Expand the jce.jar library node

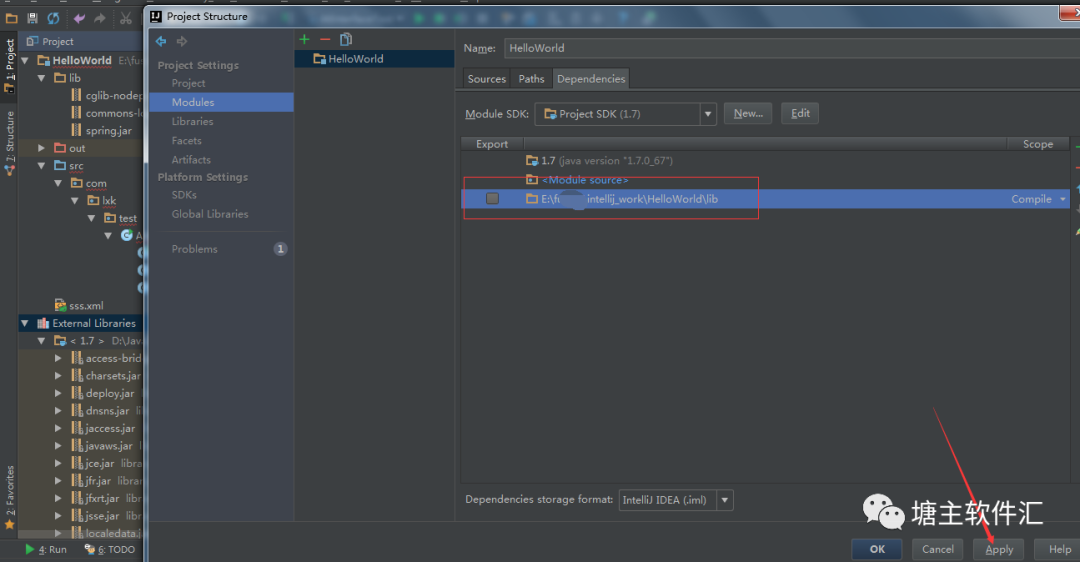point(59,464)
